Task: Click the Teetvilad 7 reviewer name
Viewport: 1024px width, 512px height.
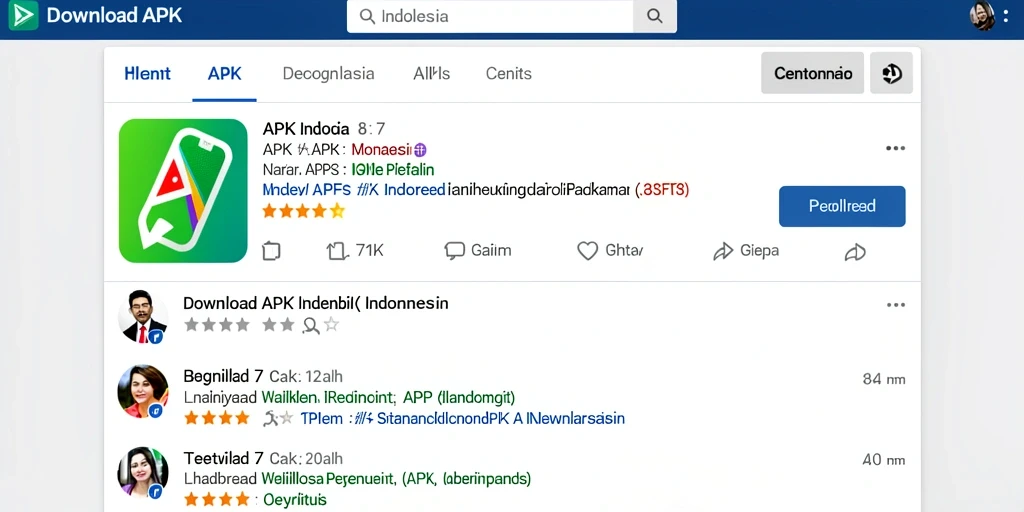Action: click(x=223, y=458)
